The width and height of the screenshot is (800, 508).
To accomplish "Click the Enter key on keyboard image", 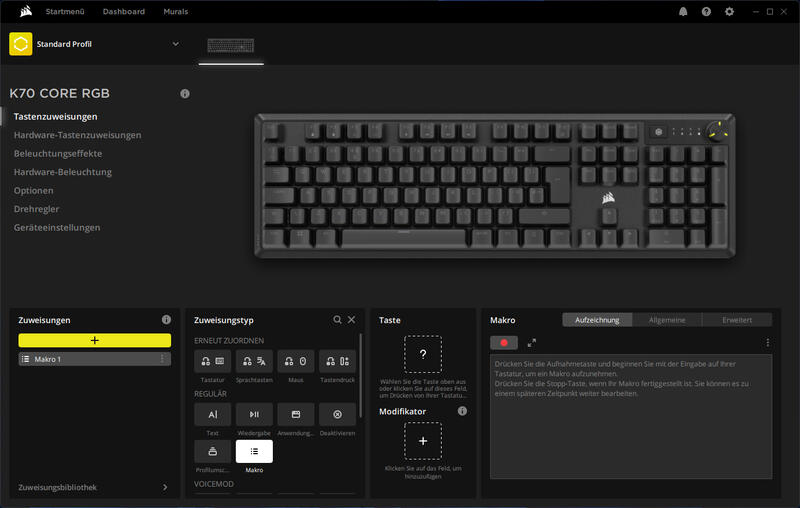I will click(558, 186).
